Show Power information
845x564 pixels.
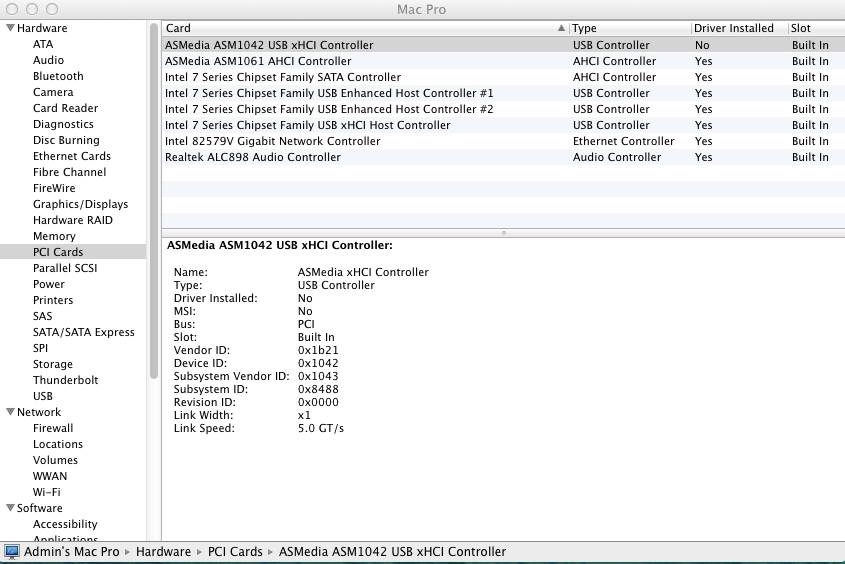49,284
